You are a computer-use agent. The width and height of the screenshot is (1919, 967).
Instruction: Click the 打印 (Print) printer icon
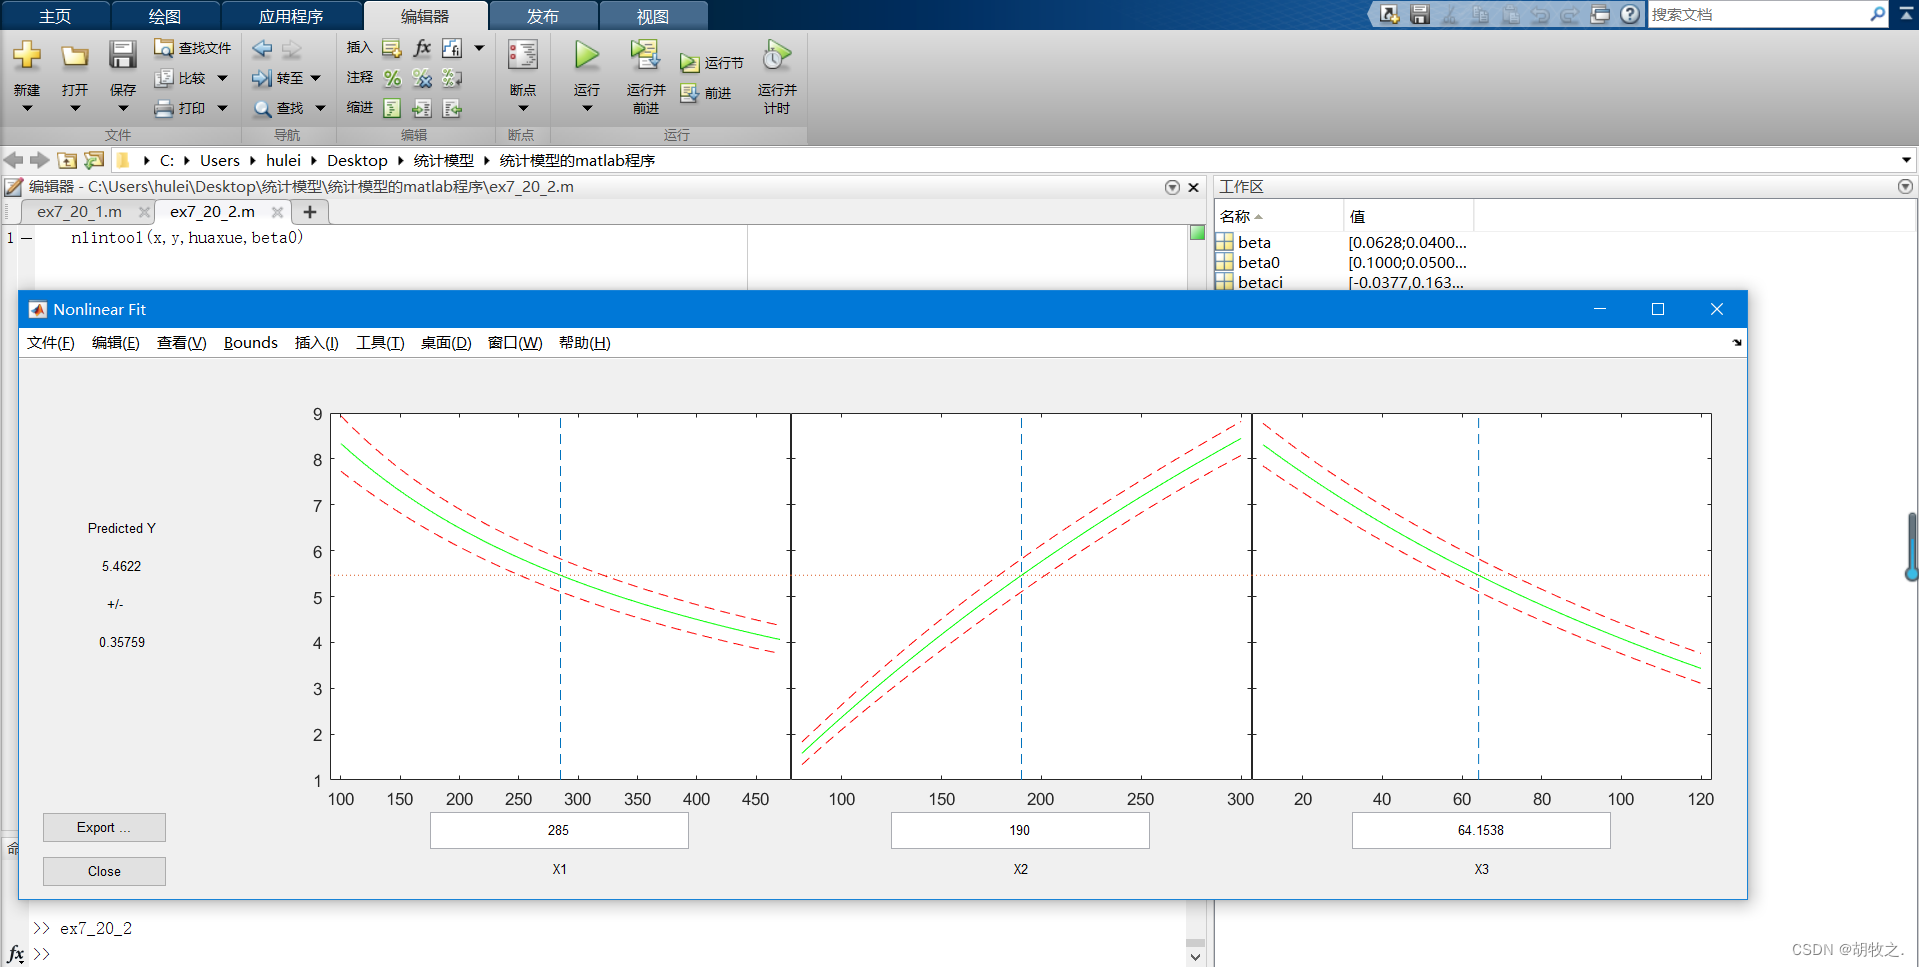pyautogui.click(x=164, y=108)
